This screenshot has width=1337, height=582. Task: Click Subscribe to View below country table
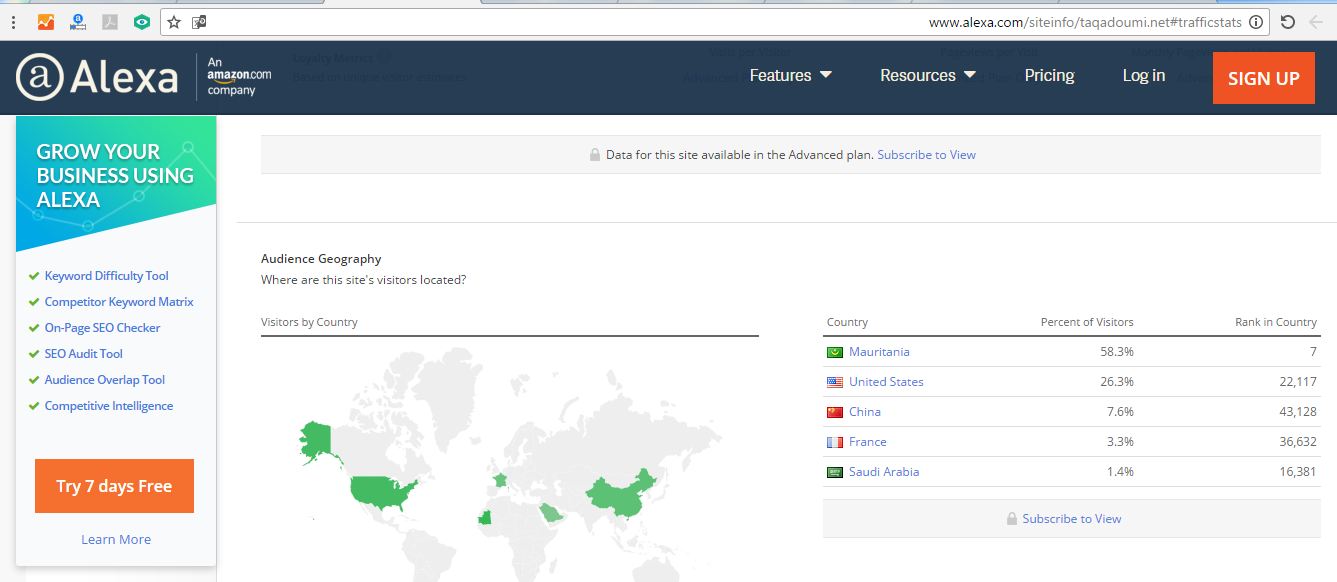pyautogui.click(x=1071, y=519)
